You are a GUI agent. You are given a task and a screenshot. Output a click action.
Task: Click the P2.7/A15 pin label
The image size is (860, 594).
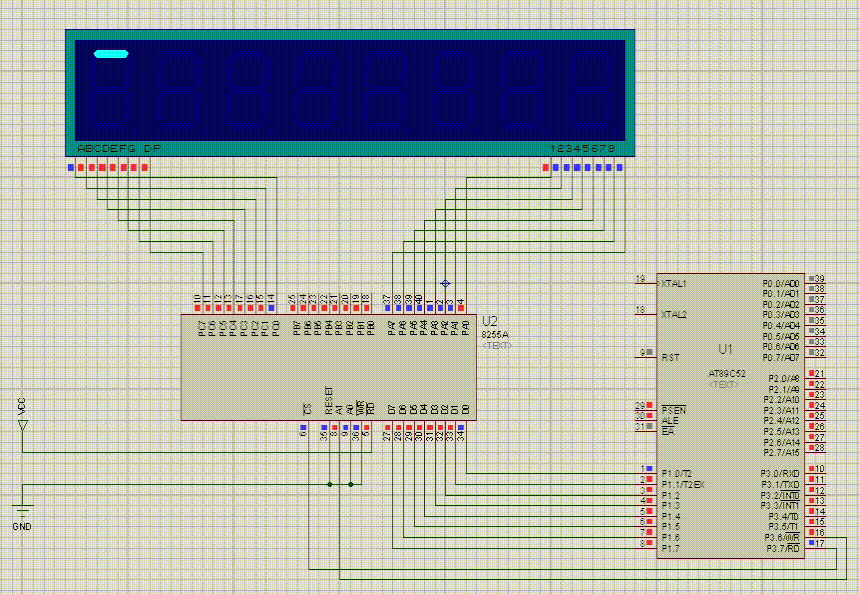tap(782, 452)
